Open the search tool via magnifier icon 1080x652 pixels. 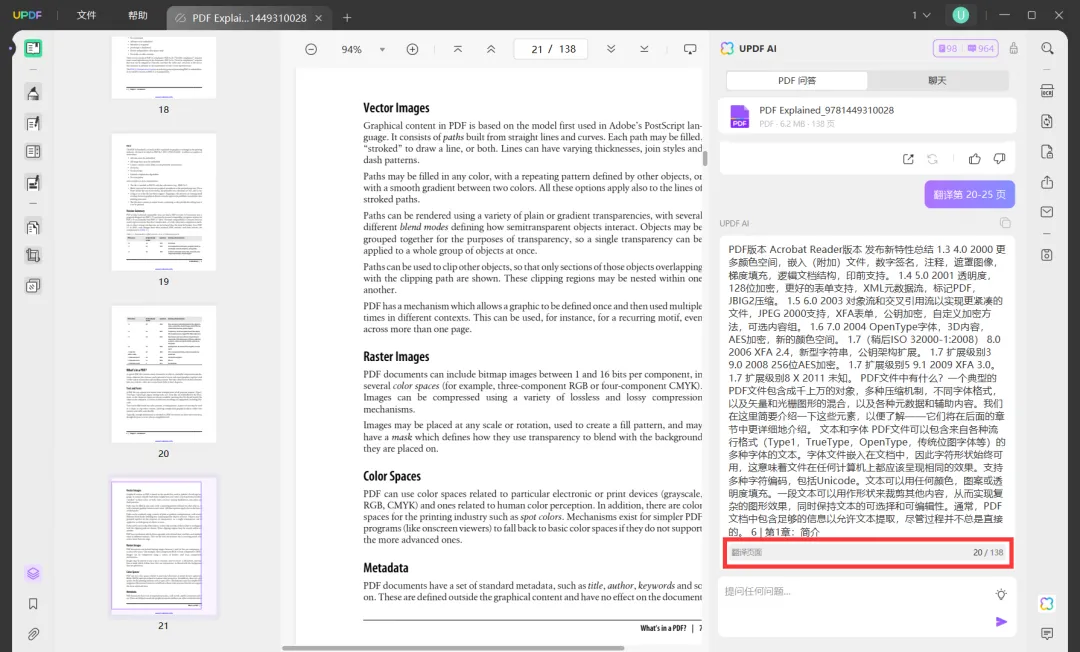pos(1046,47)
